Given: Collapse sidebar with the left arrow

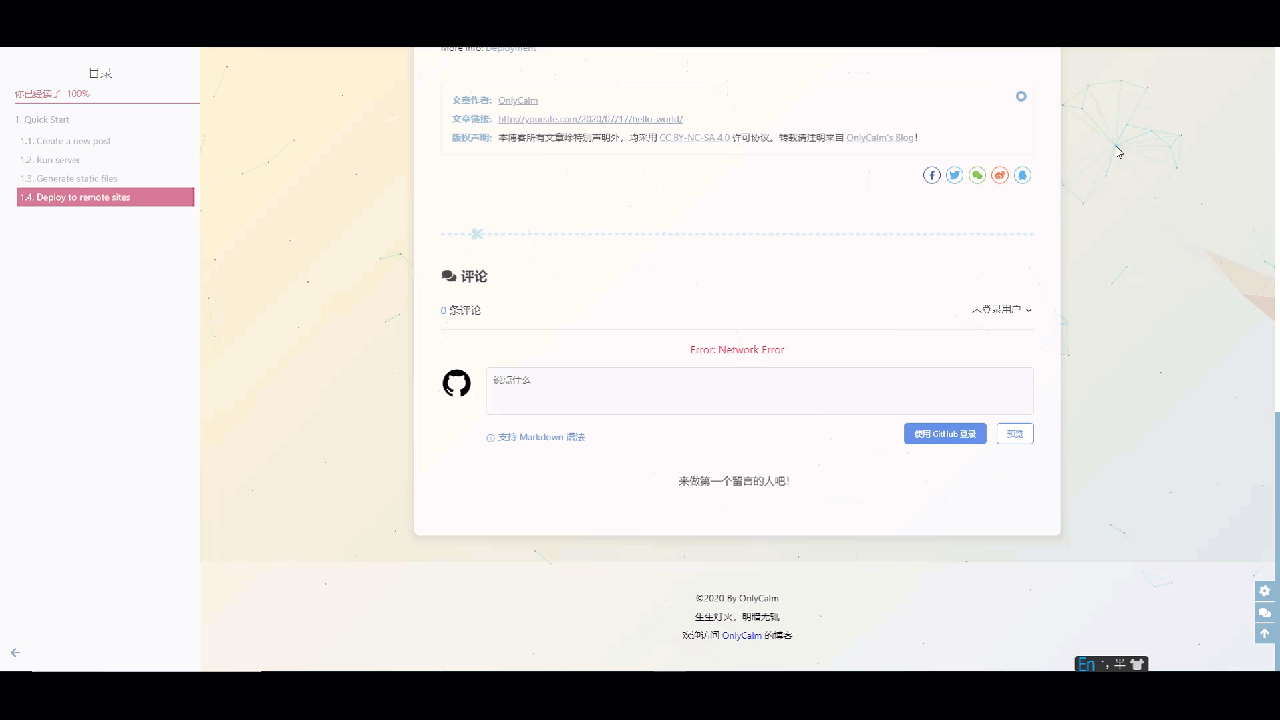Looking at the screenshot, I should [x=15, y=653].
